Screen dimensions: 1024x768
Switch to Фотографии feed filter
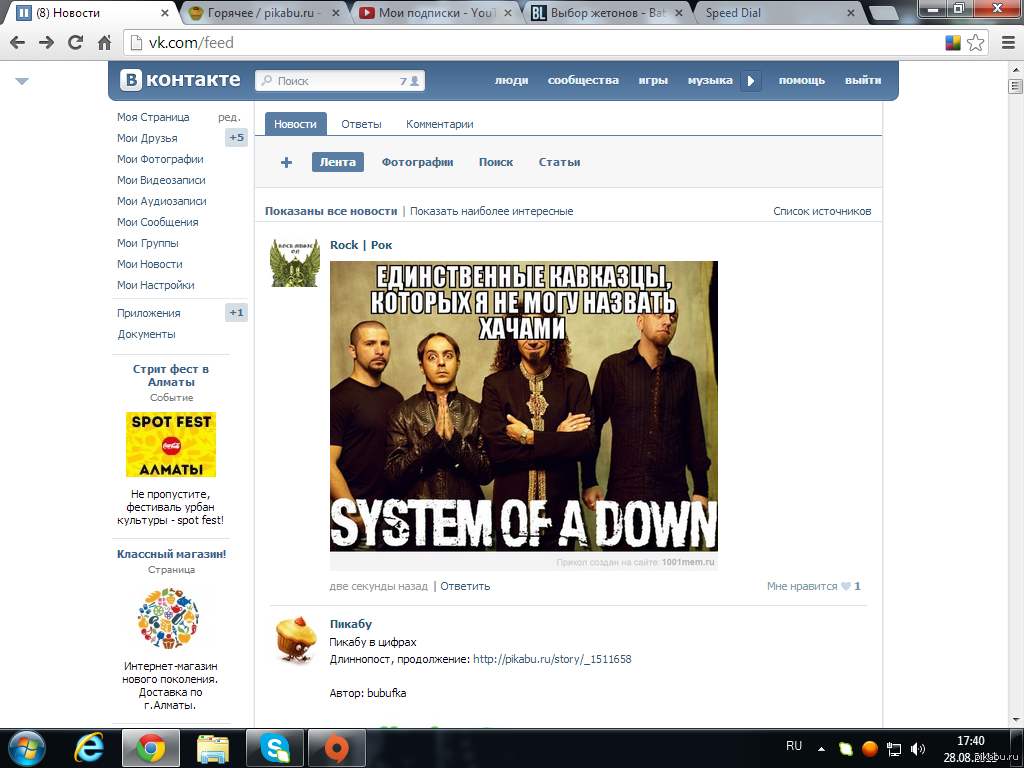417,162
